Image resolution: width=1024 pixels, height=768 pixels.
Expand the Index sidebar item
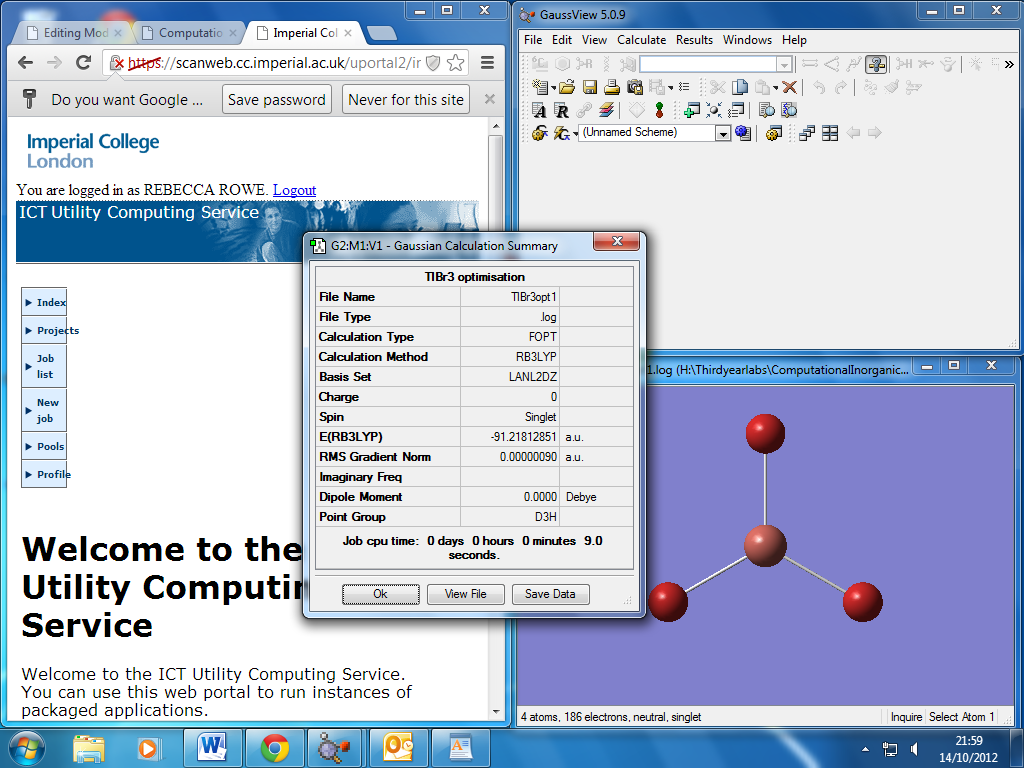pyautogui.click(x=44, y=302)
